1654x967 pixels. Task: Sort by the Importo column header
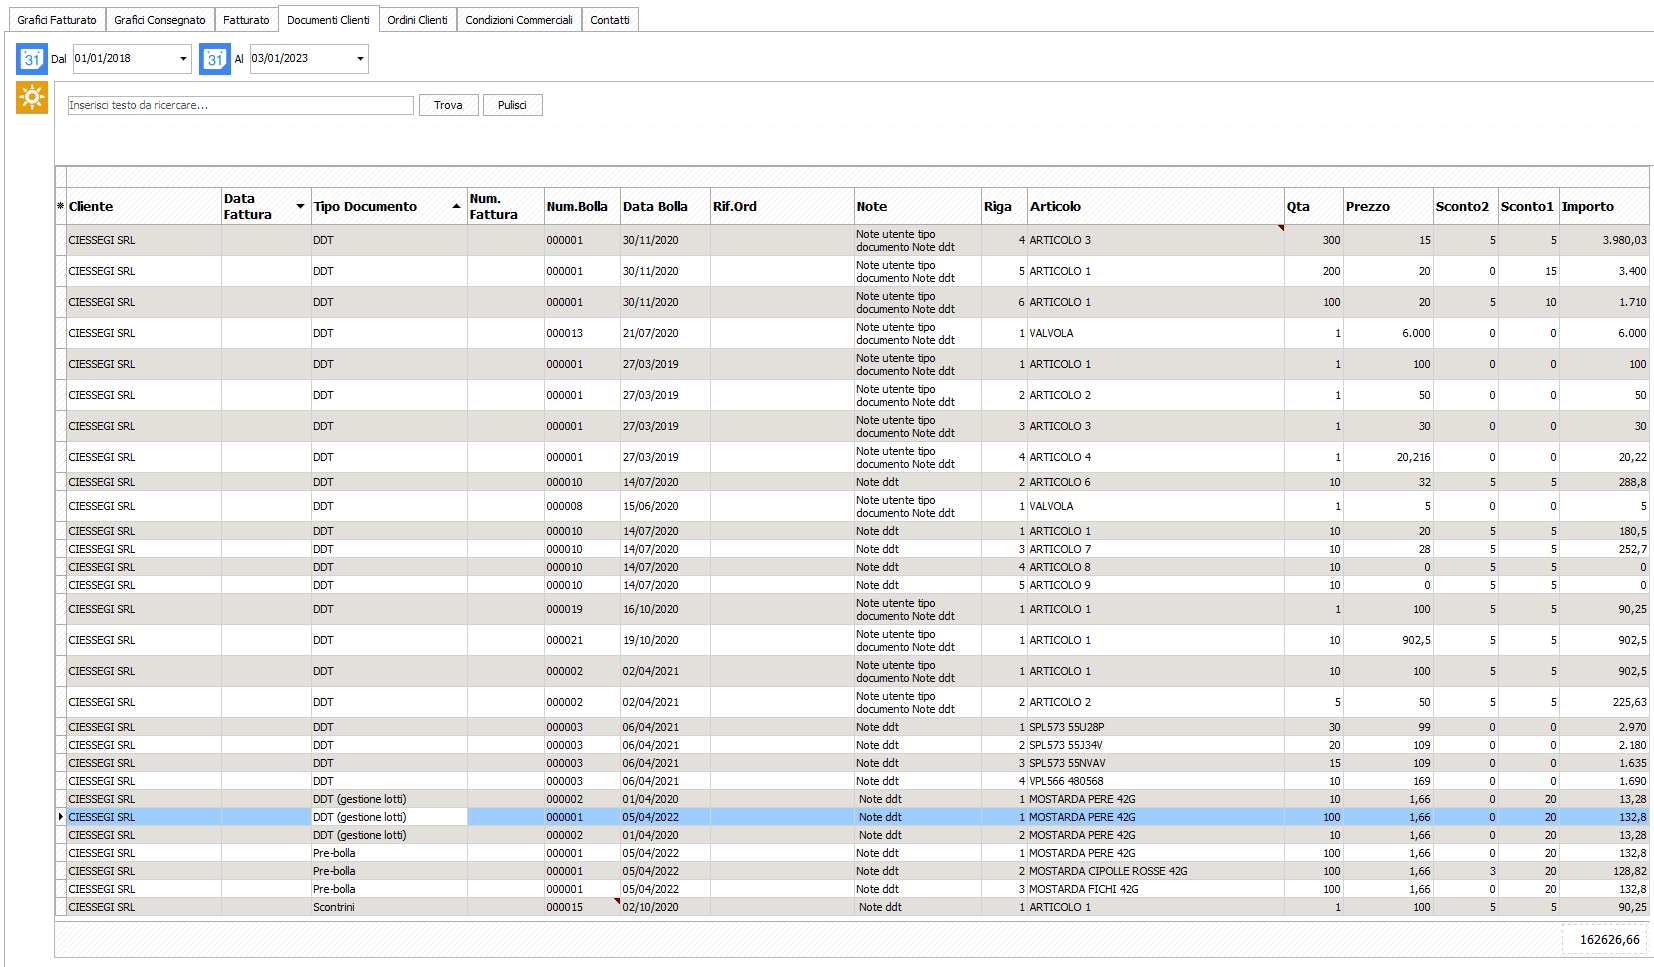[1604, 206]
